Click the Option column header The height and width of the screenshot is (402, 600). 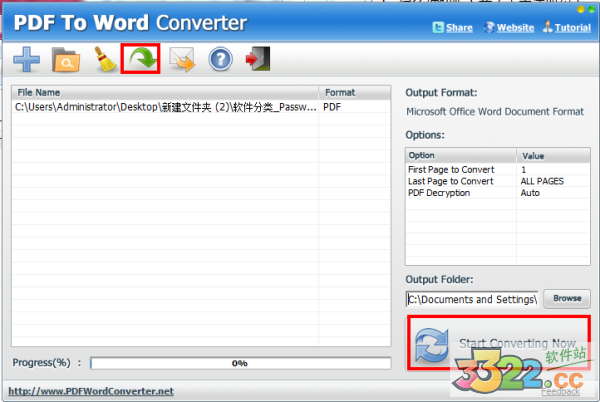click(x=461, y=156)
